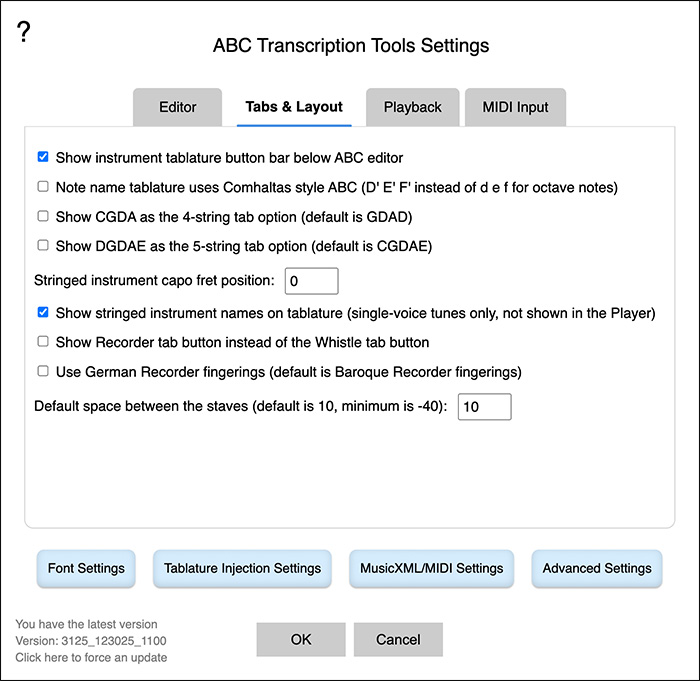This screenshot has height=681, width=700.
Task: Disable instrument tablature button bar checkbox
Action: [43, 157]
